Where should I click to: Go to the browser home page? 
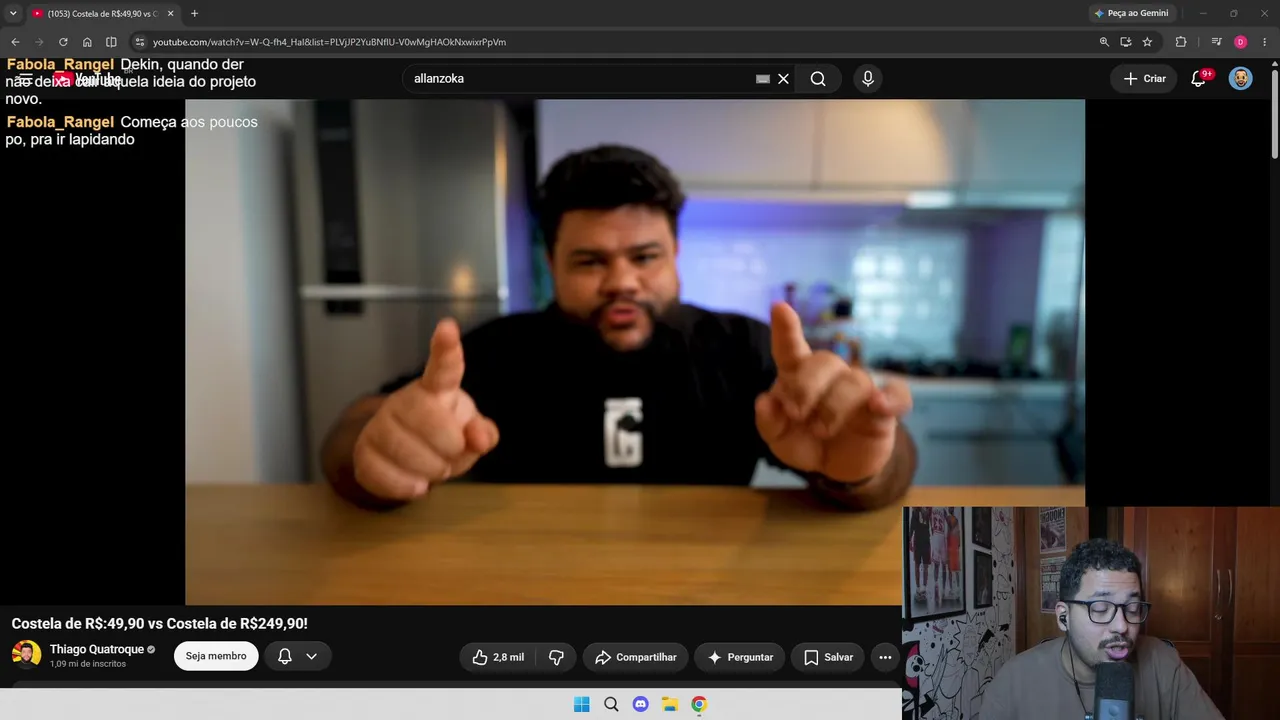[x=87, y=42]
